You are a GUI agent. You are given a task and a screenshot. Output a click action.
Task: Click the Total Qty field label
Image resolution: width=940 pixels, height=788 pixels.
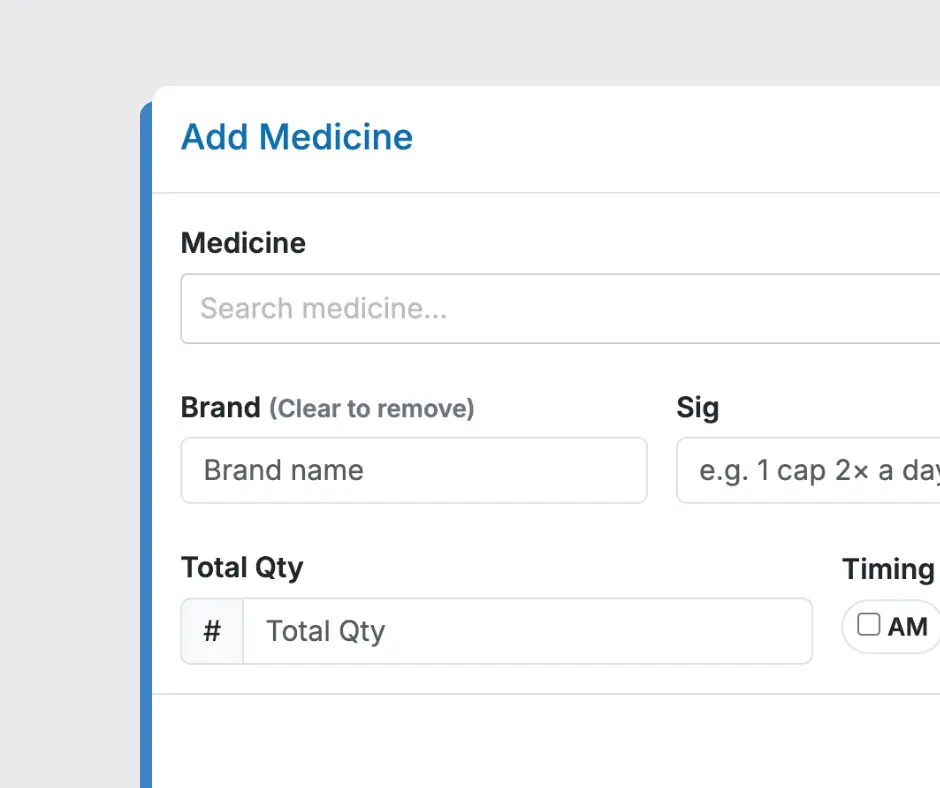242,567
